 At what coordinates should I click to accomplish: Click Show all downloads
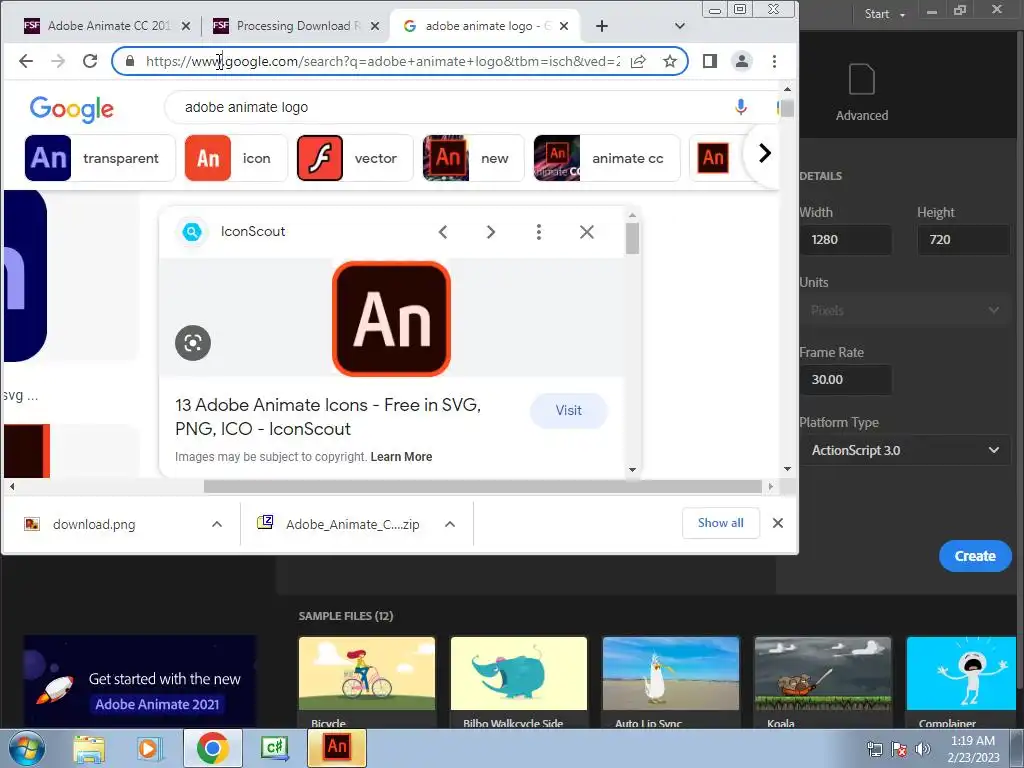[x=721, y=523]
